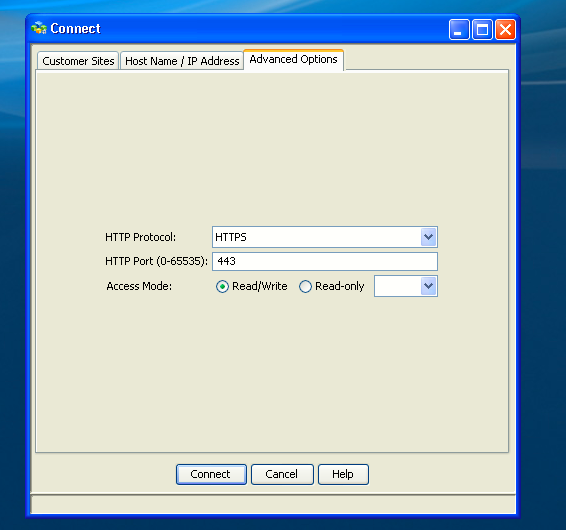Screen dimensions: 566x530
Task: Click the empty combo box next to Read-only
Action: (x=397, y=286)
